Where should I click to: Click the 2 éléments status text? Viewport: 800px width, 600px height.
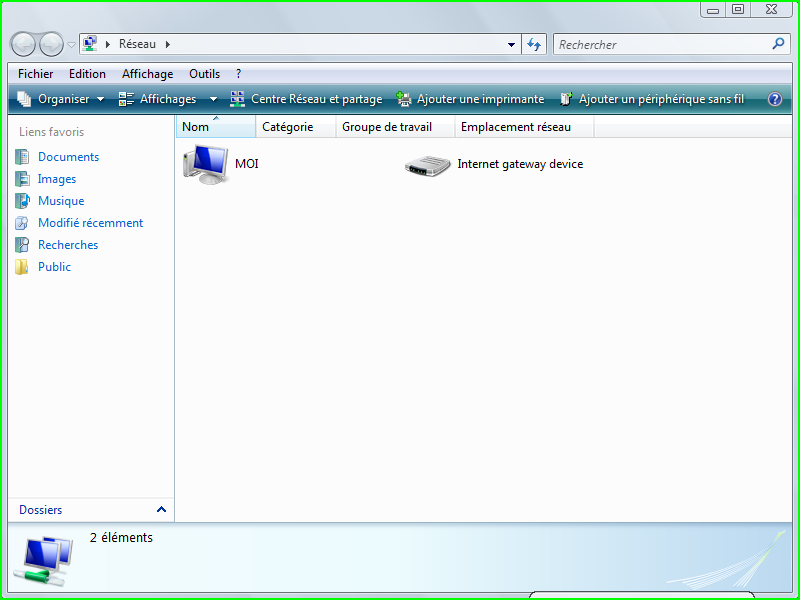[x=121, y=537]
